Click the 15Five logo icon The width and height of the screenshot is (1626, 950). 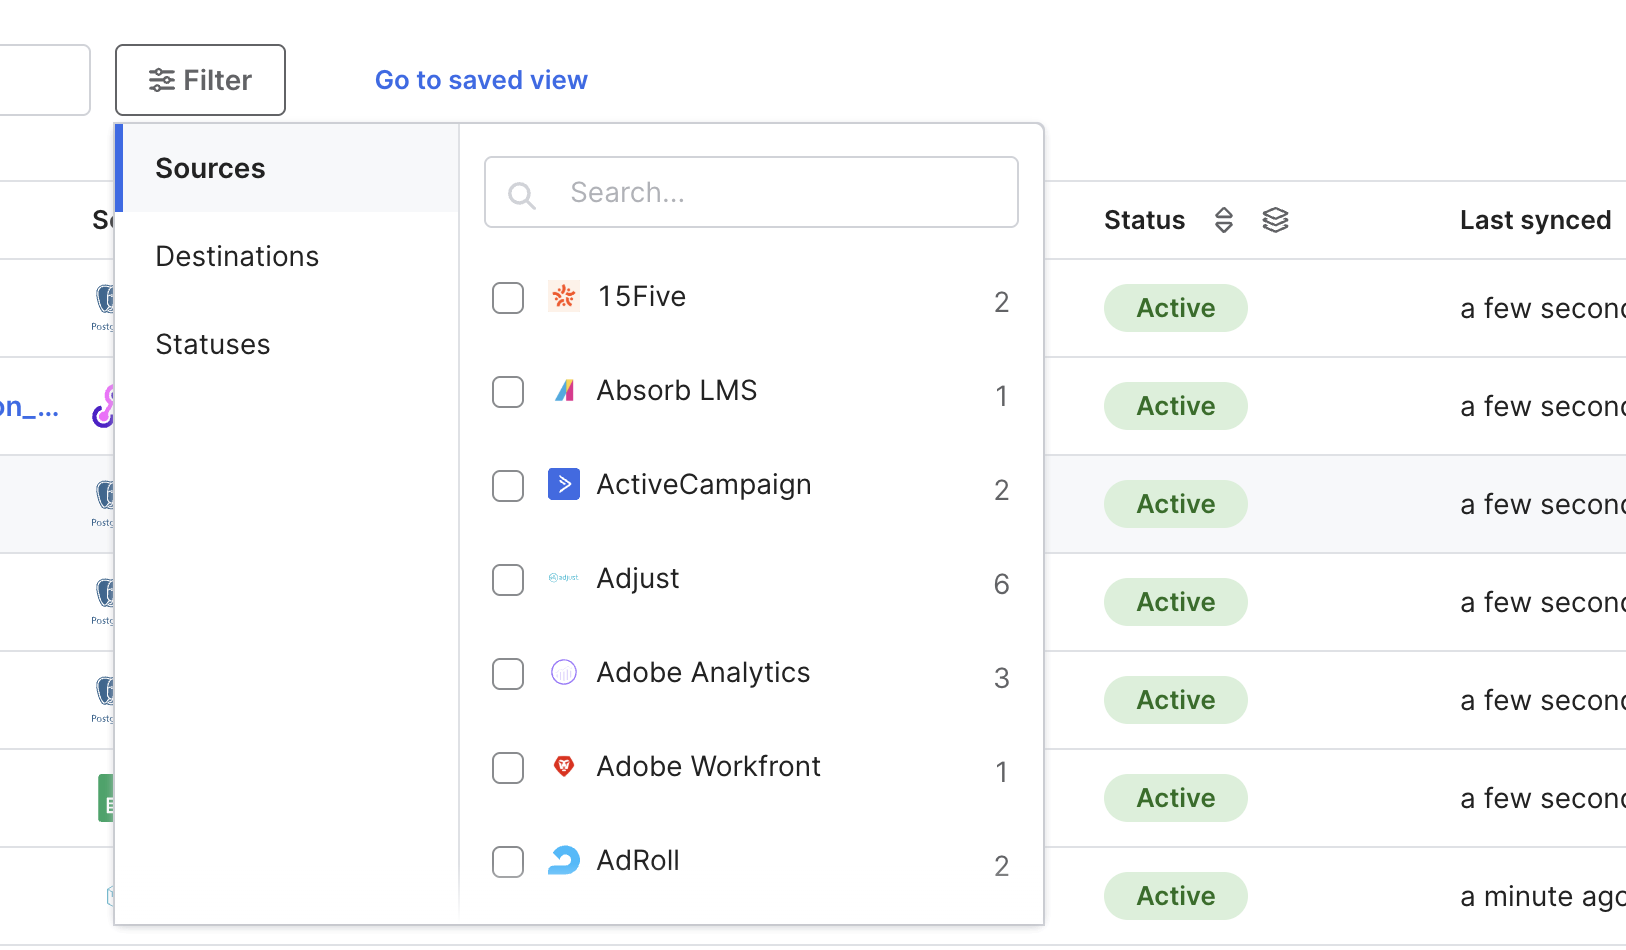(x=564, y=296)
